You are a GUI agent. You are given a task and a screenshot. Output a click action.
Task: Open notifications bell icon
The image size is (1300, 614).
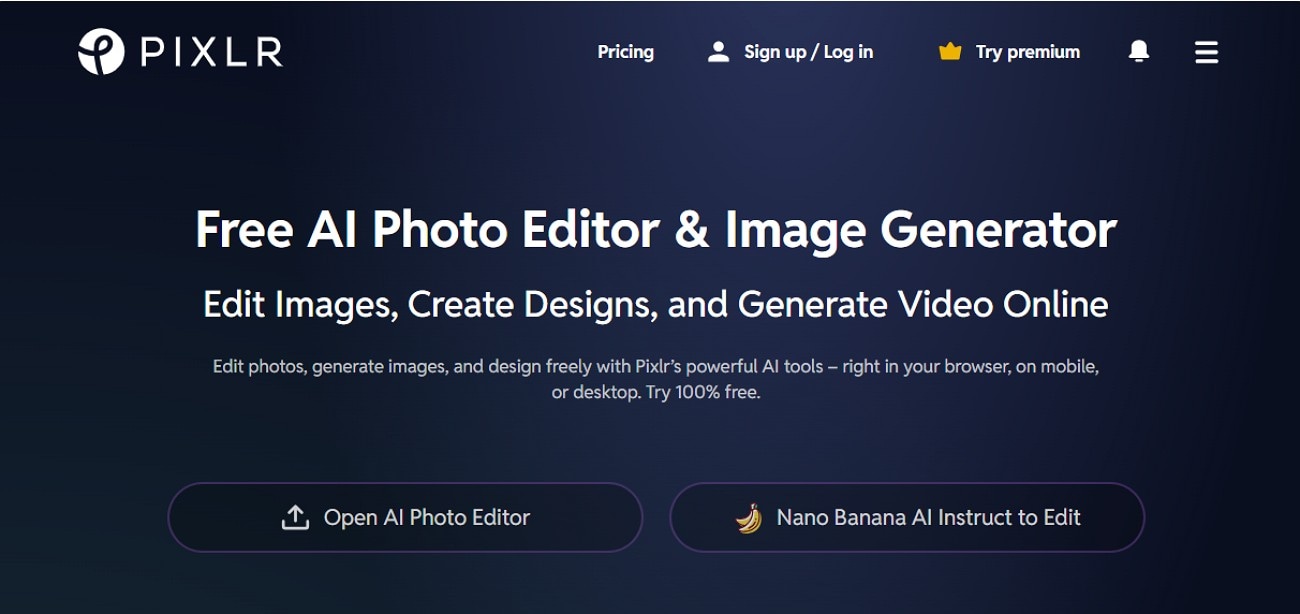(x=1138, y=51)
